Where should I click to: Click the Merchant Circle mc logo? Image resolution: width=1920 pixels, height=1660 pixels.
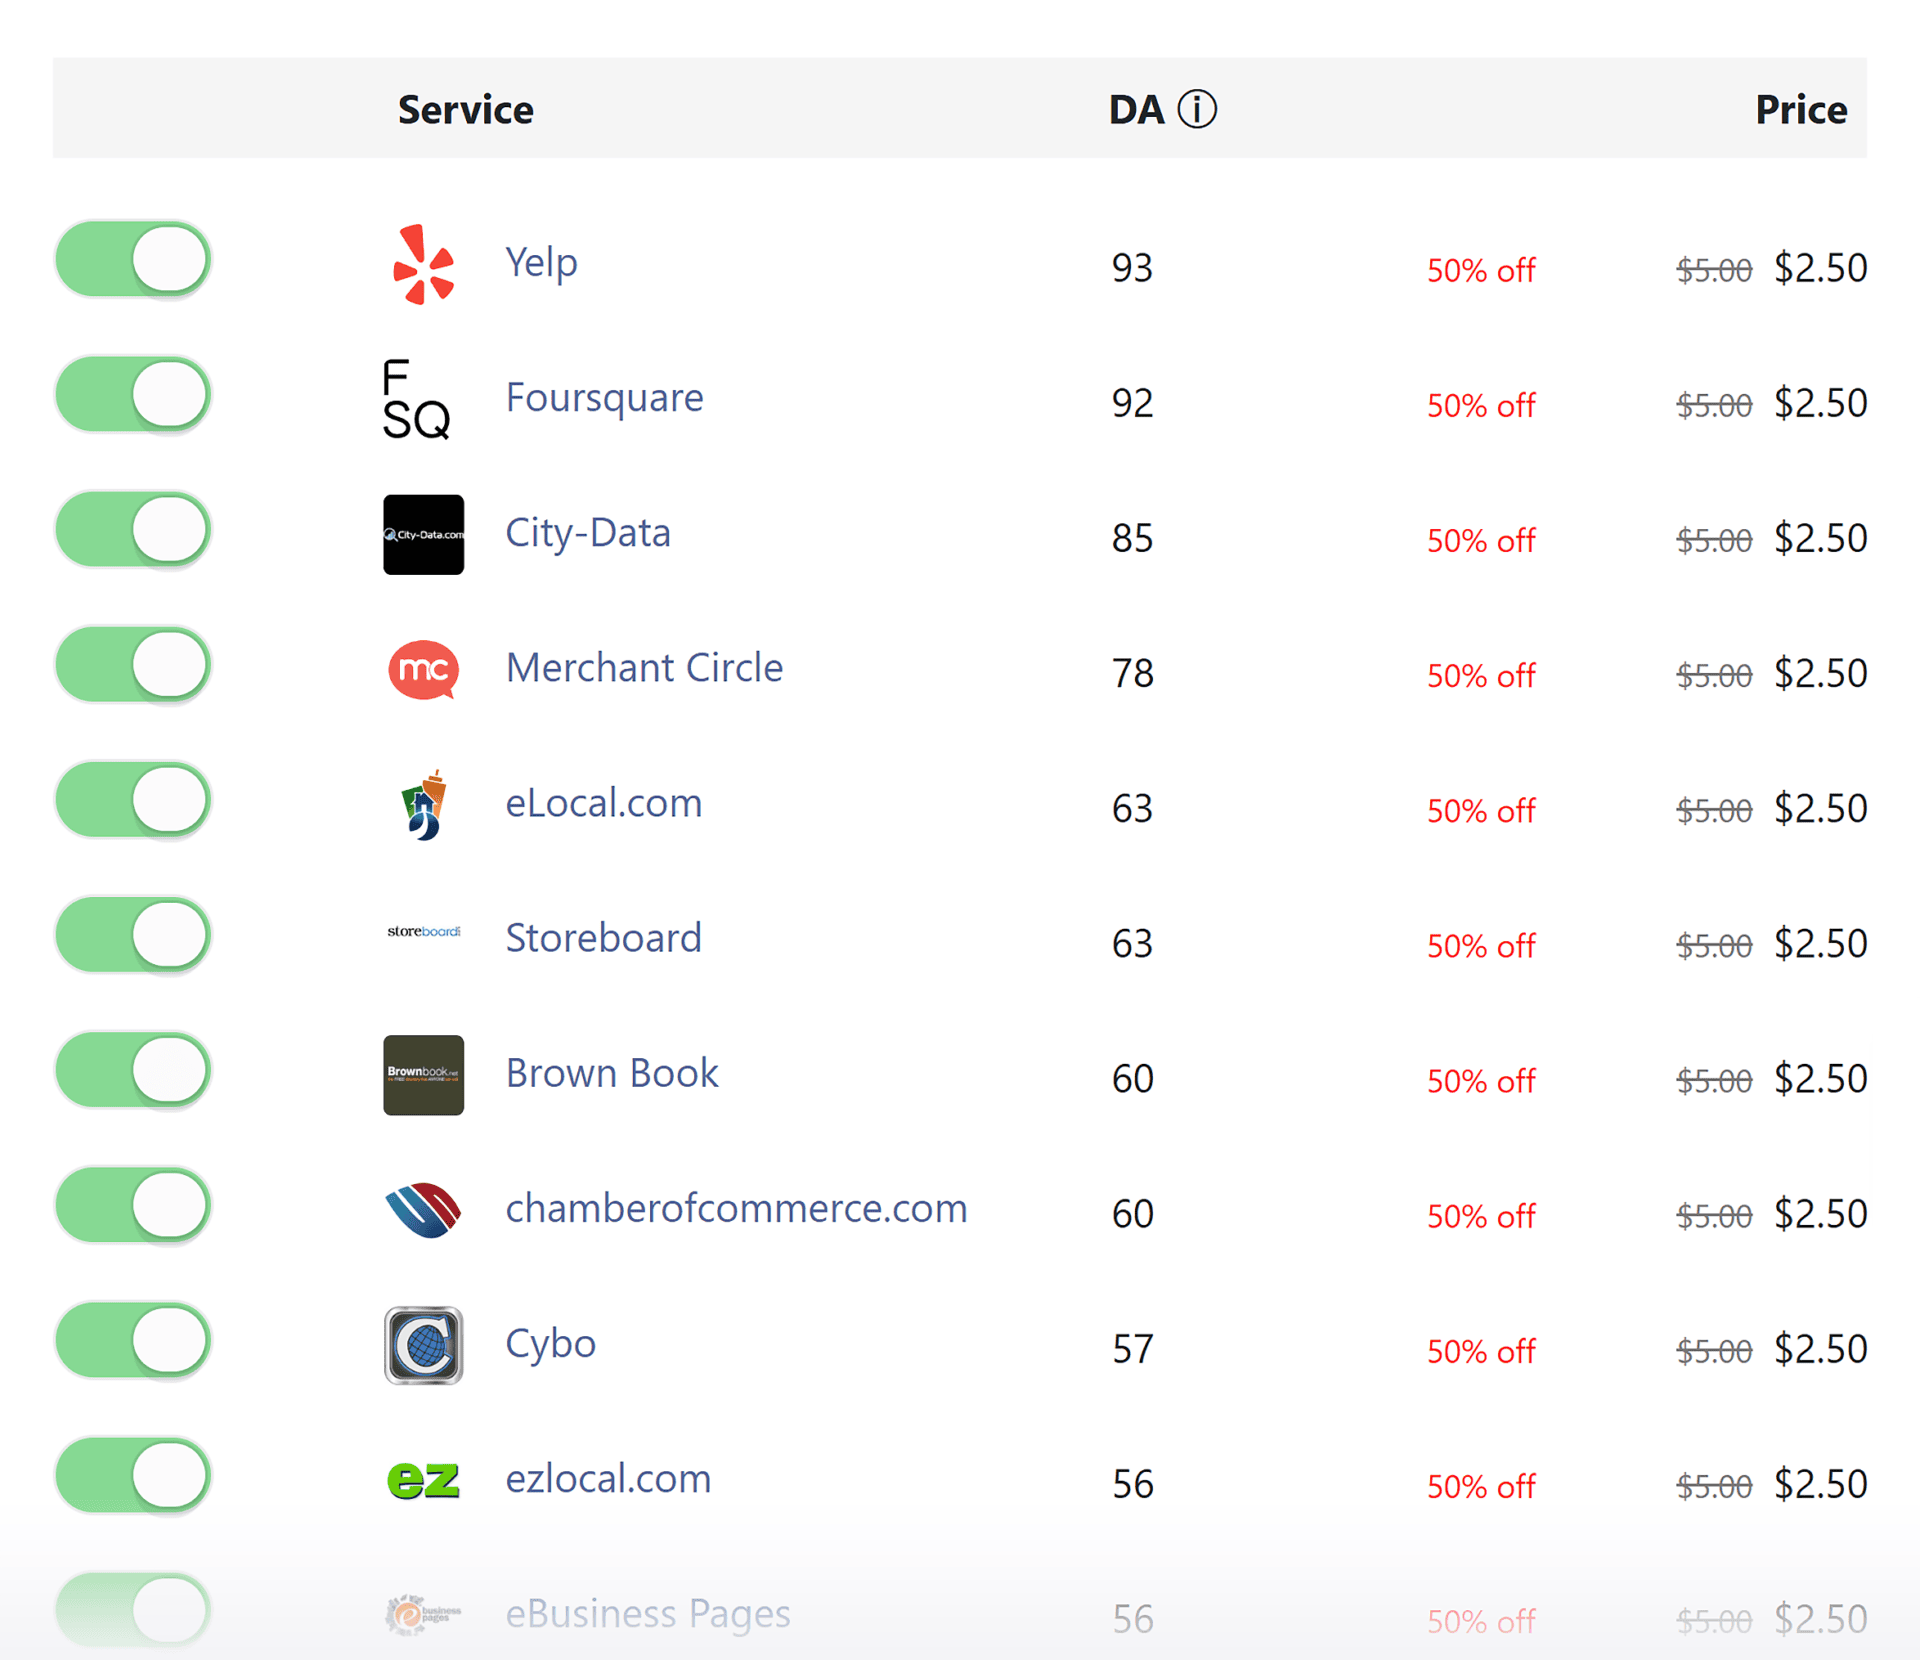coord(423,669)
